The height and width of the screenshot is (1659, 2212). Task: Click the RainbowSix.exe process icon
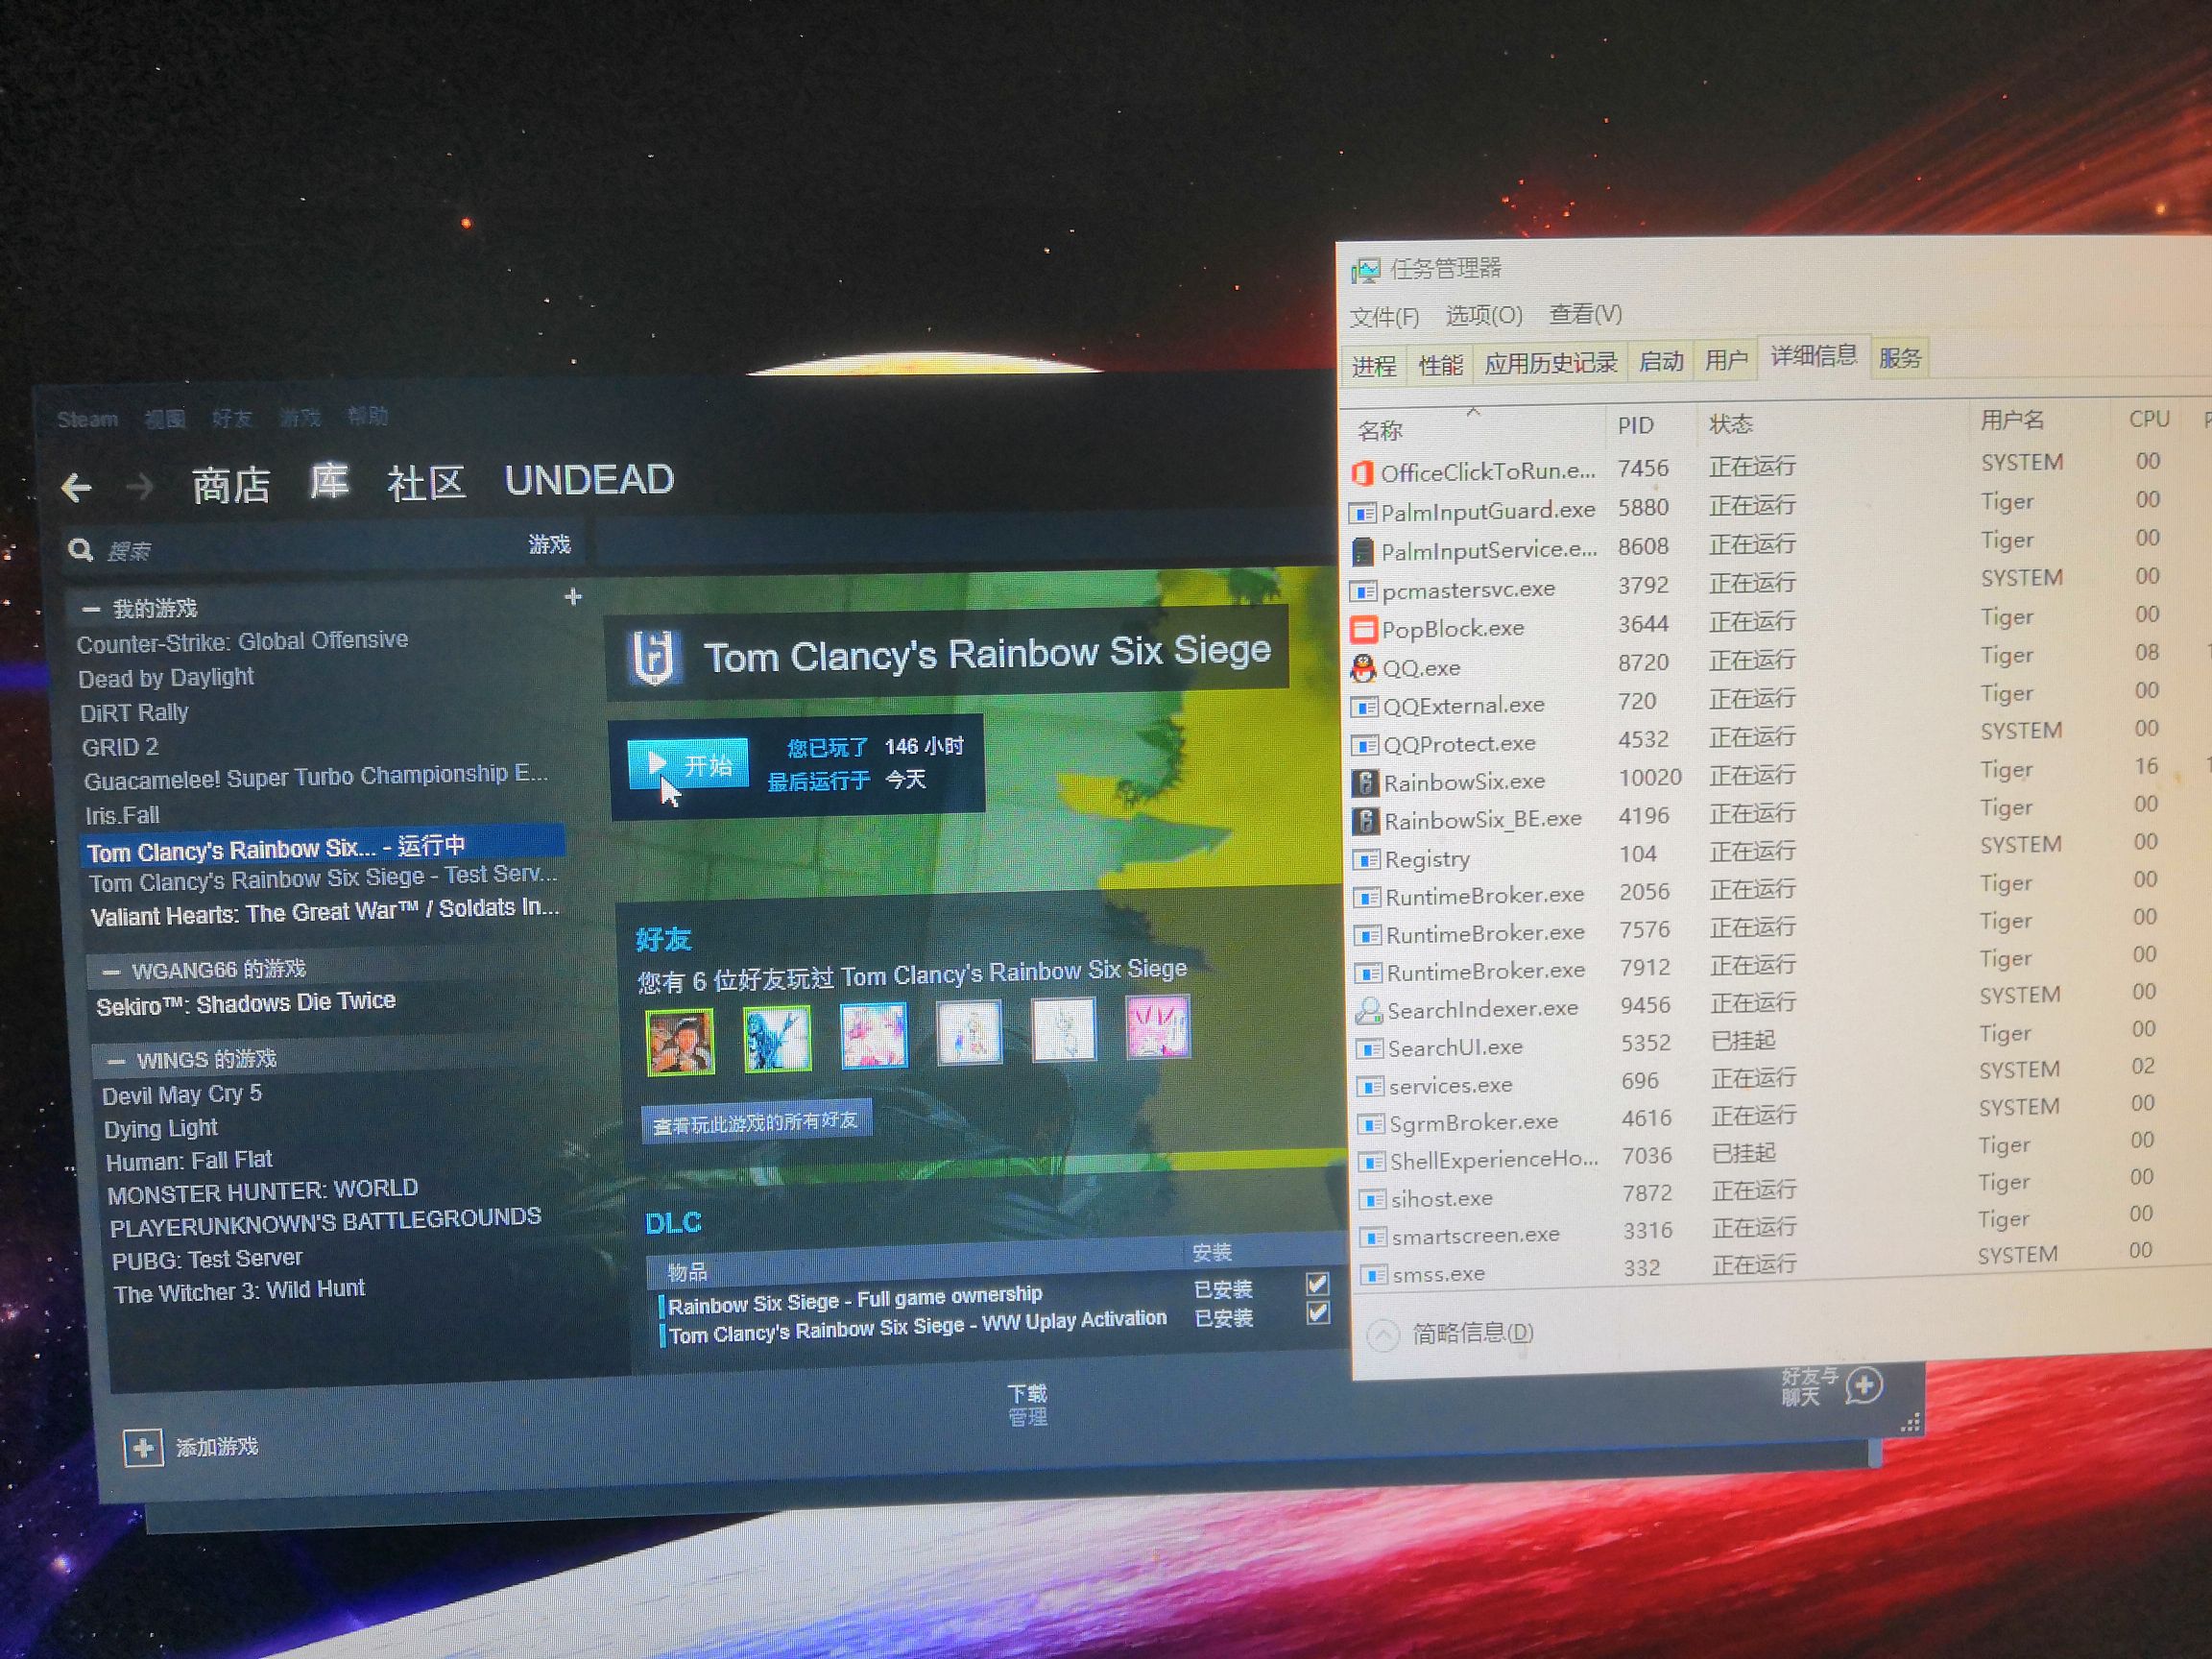tap(1364, 782)
